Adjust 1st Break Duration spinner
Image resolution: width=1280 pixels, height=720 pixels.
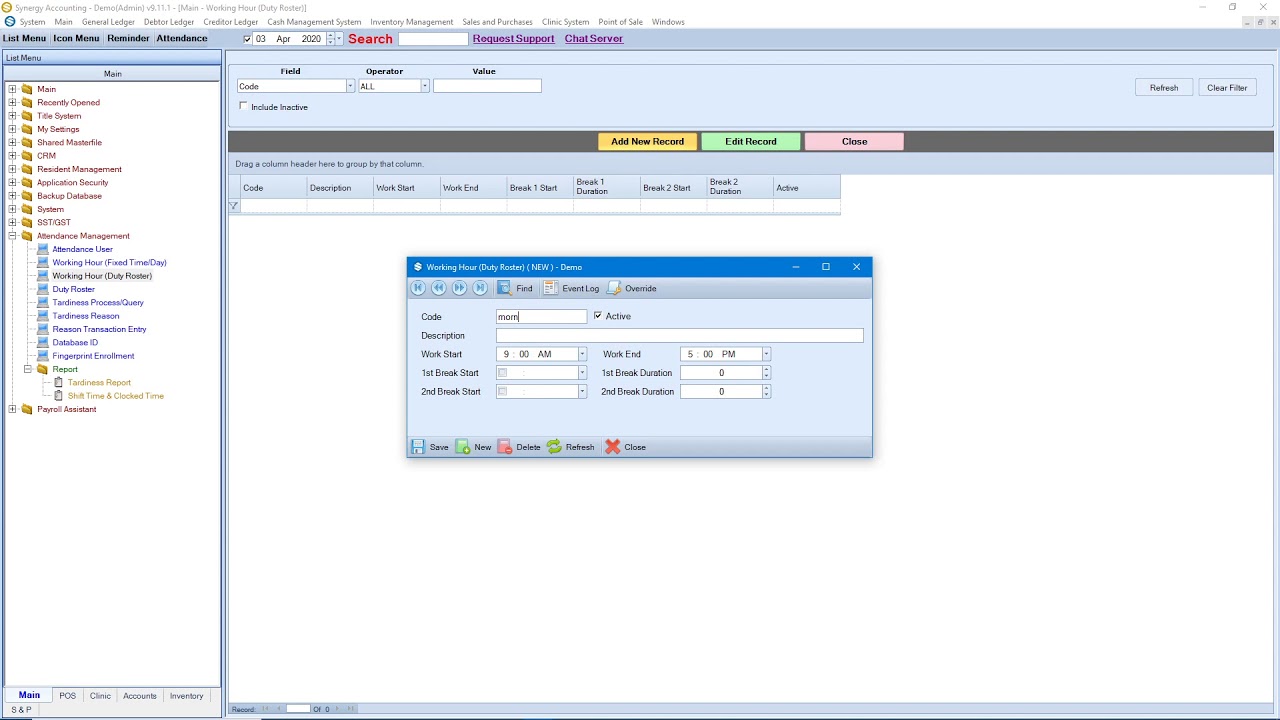tap(766, 373)
